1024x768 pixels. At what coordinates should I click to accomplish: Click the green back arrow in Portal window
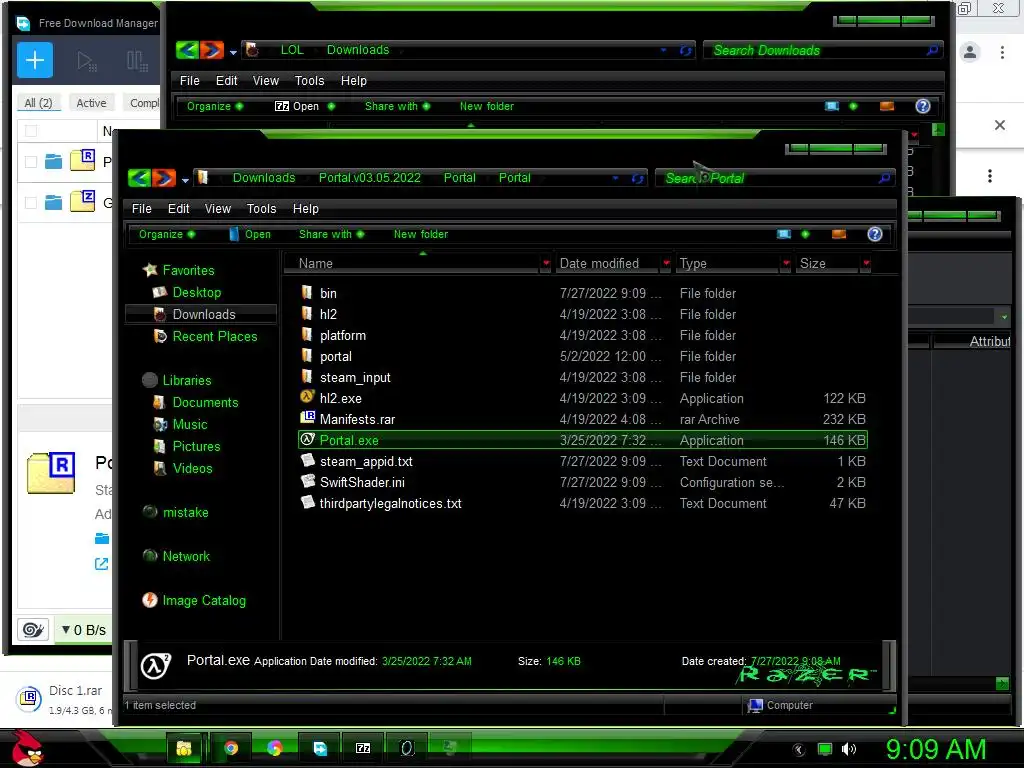[x=139, y=178]
